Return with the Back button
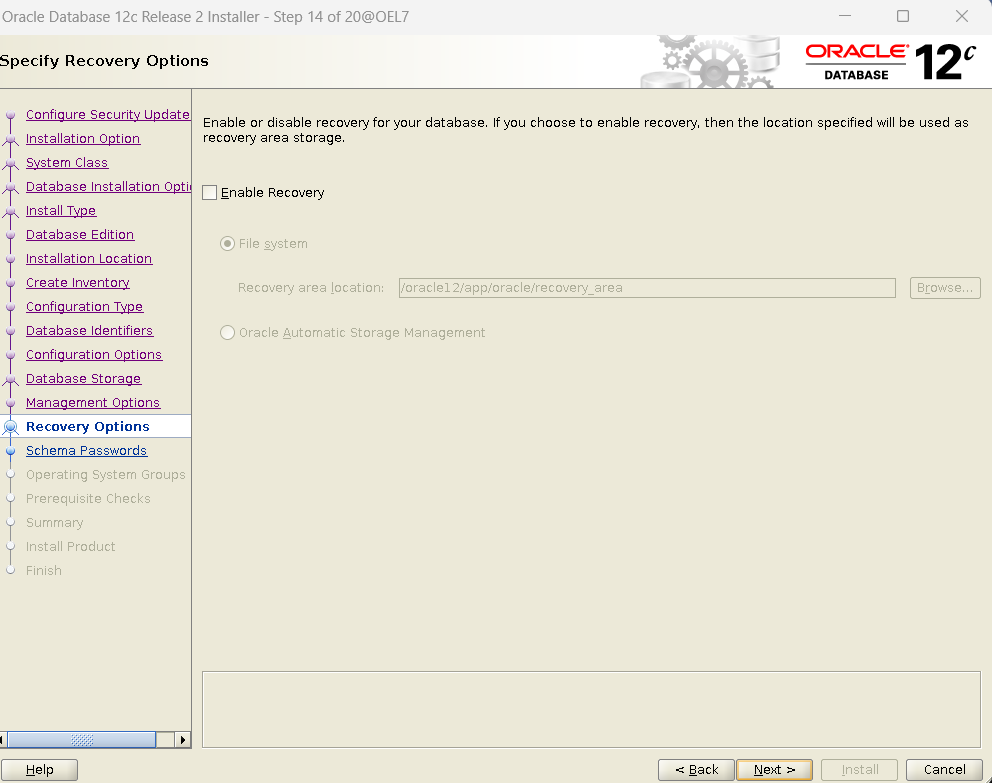 tap(696, 770)
